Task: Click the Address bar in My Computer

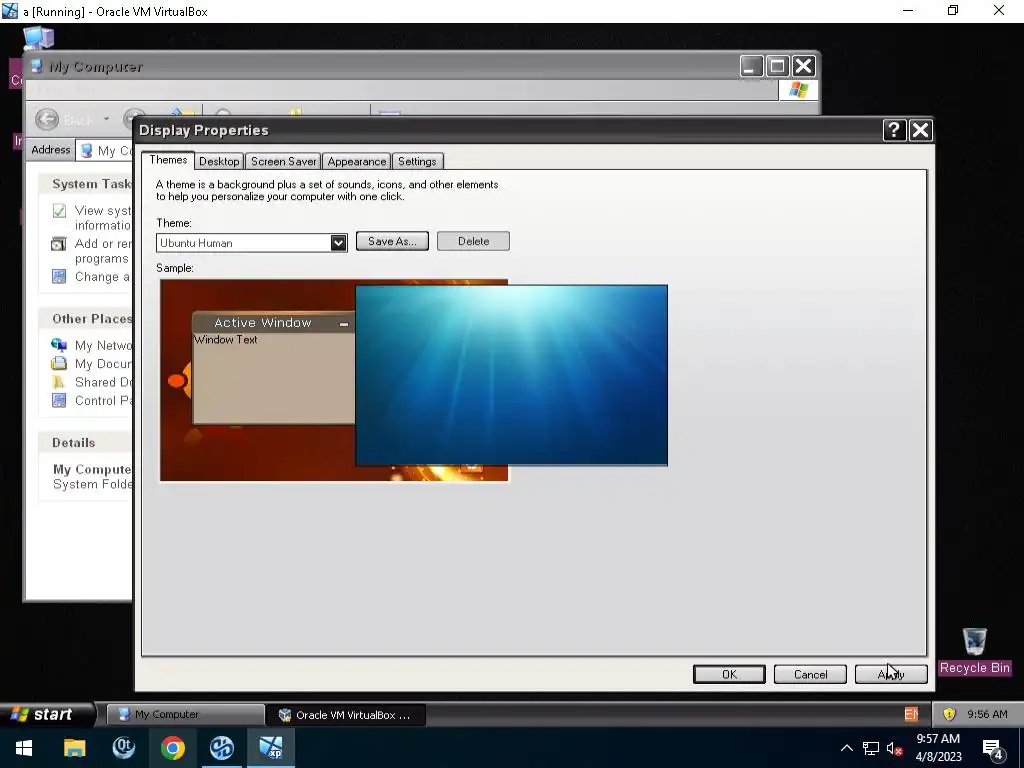Action: pyautogui.click(x=104, y=150)
